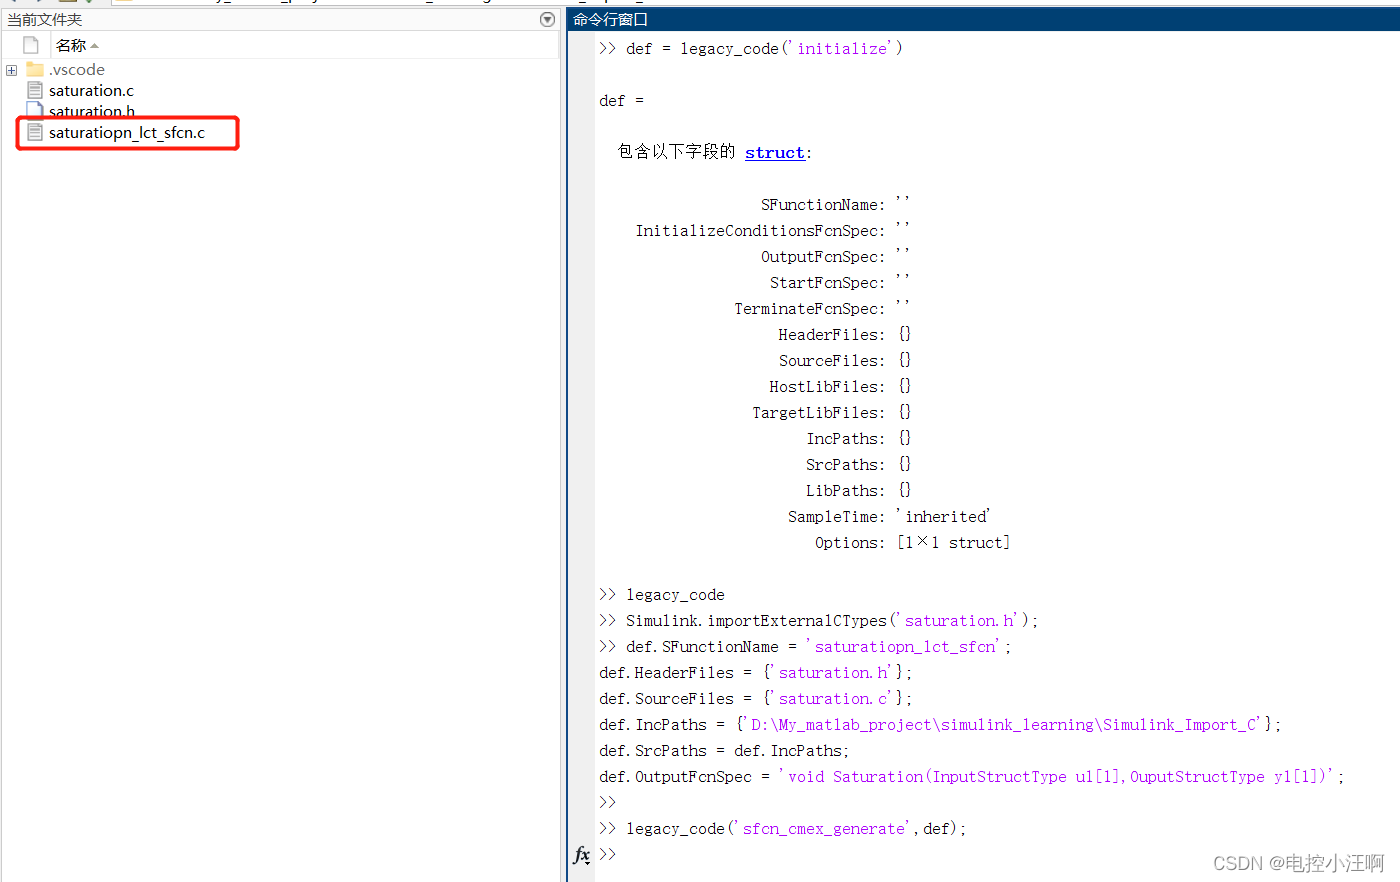Click the forward navigation arrow
This screenshot has height=882, width=1400.
(x=38, y=2)
